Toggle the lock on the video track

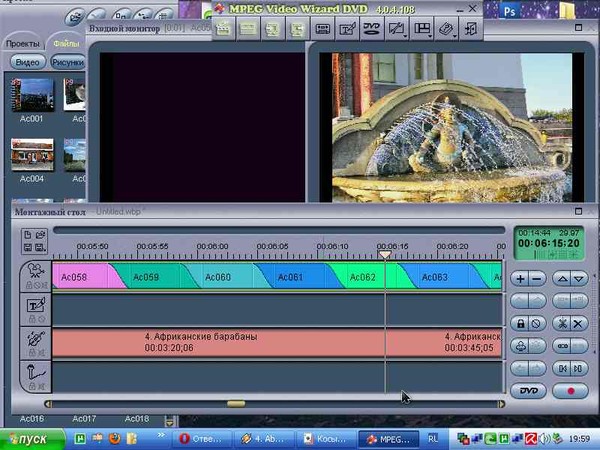click(29, 285)
